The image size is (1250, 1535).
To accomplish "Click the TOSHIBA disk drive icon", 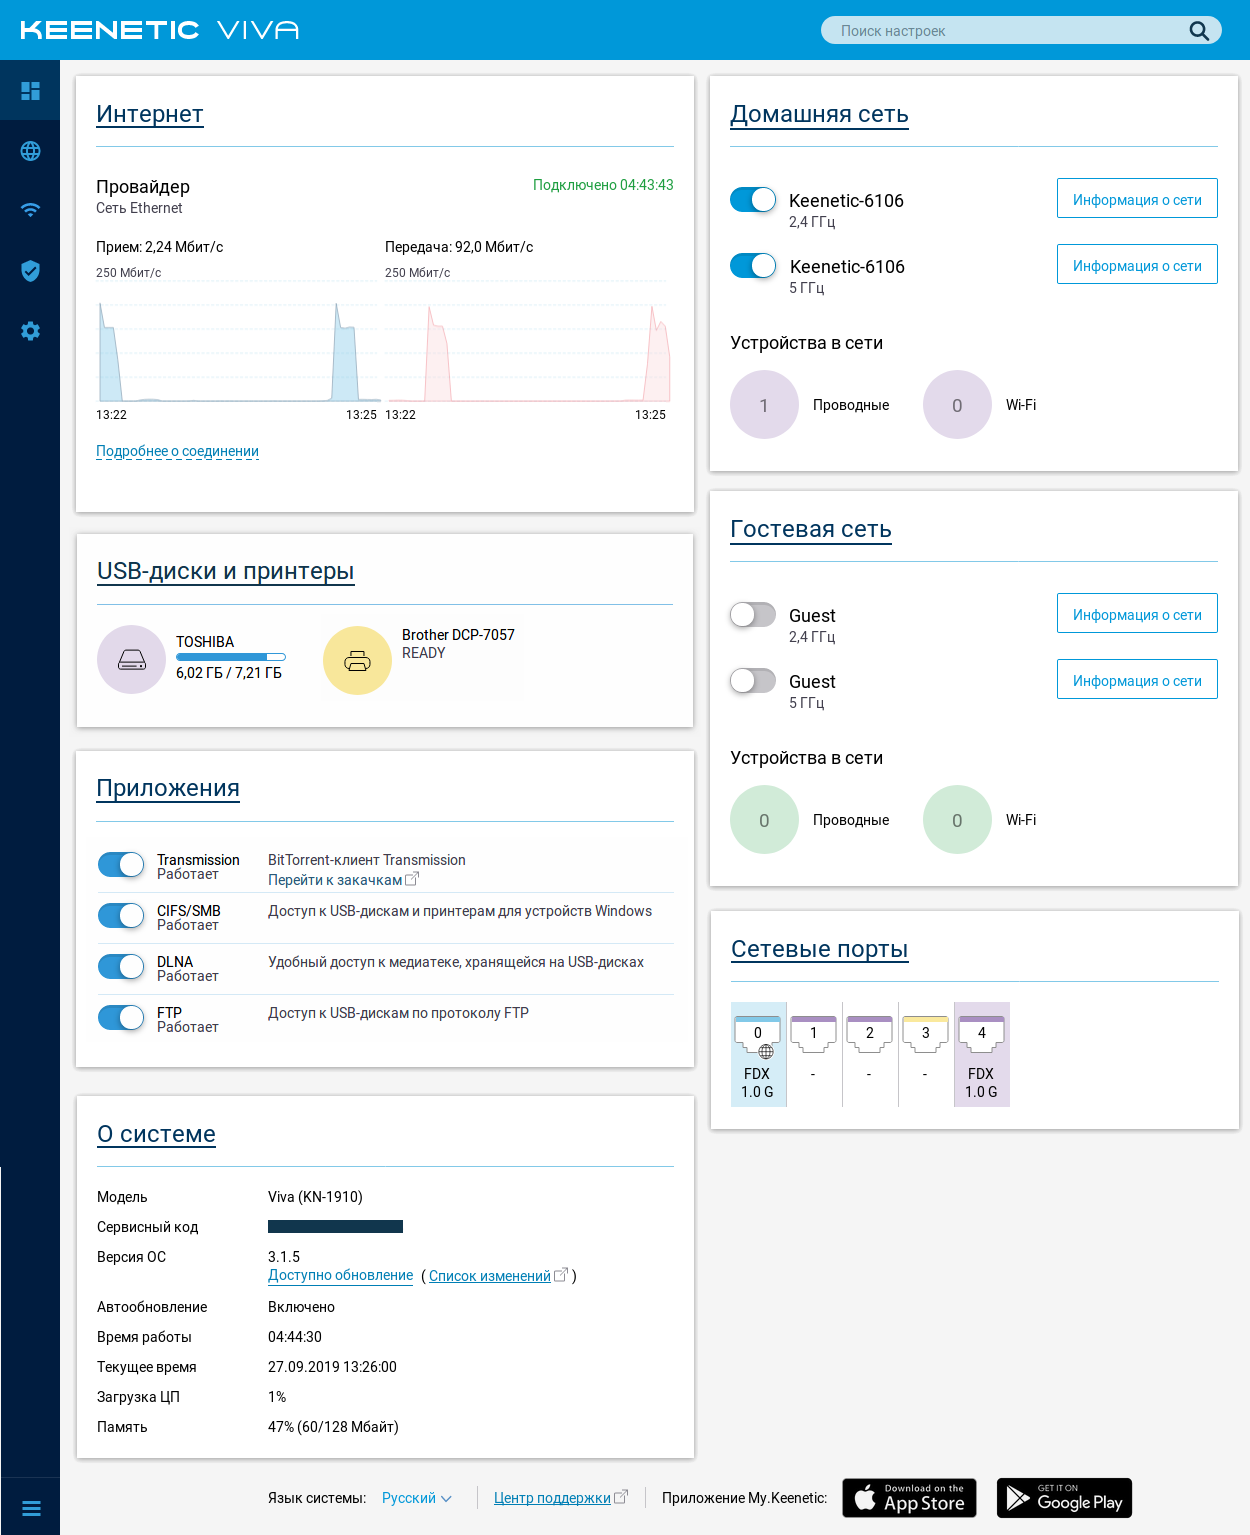I will [x=131, y=660].
